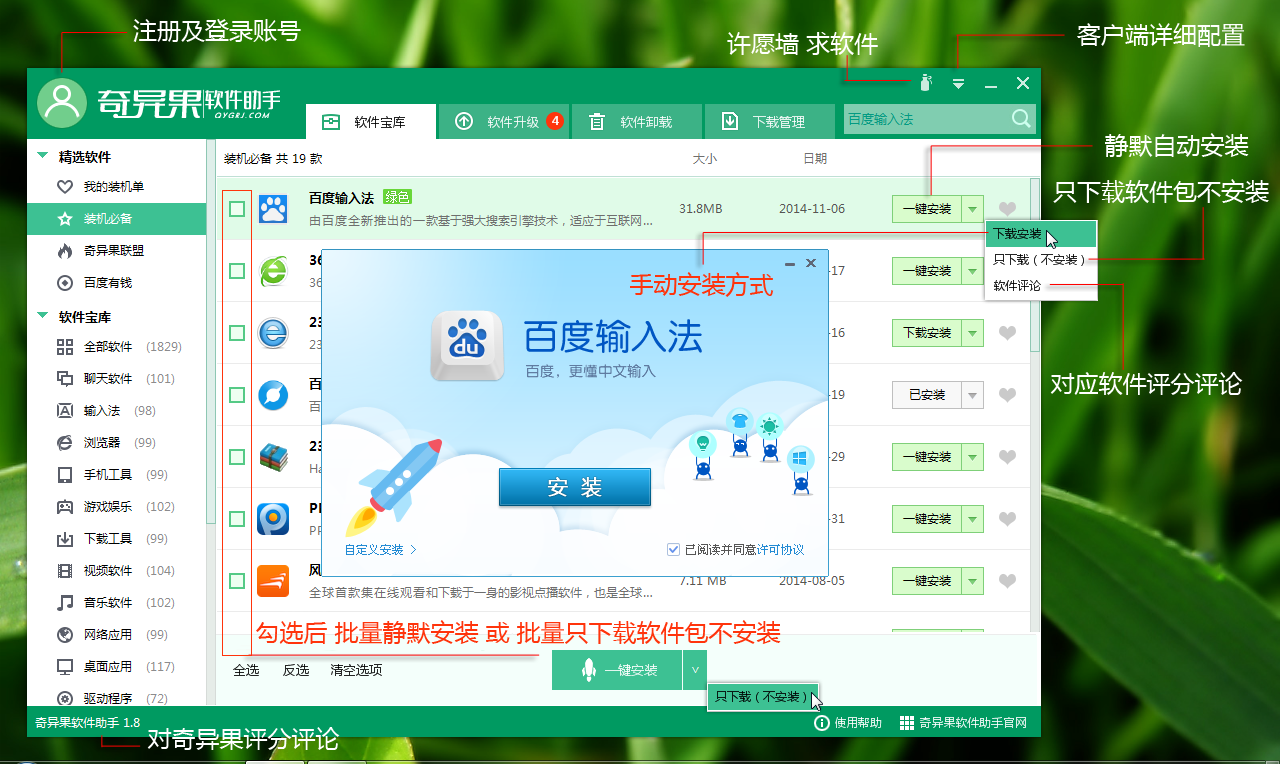The height and width of the screenshot is (764, 1280).
Task: Click the green 360 browser icon in list
Action: click(273, 271)
